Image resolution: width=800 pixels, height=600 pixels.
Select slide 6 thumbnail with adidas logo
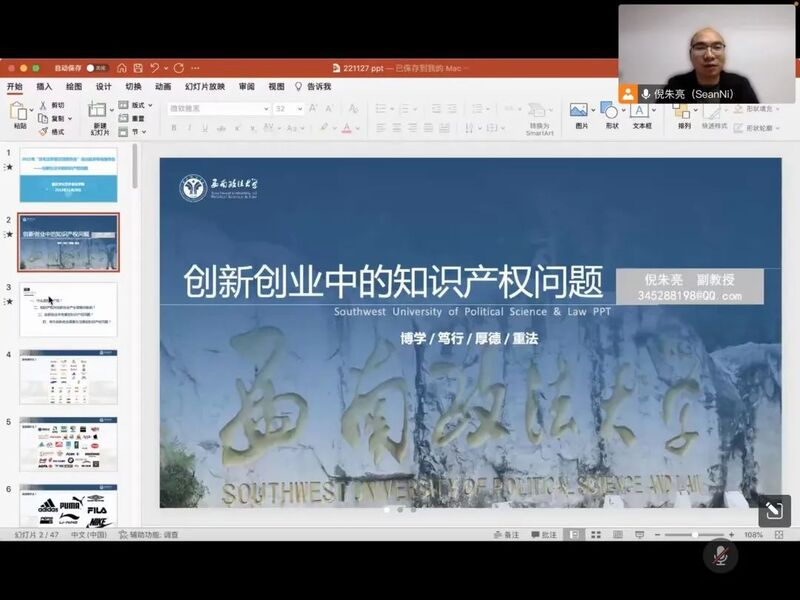click(68, 506)
